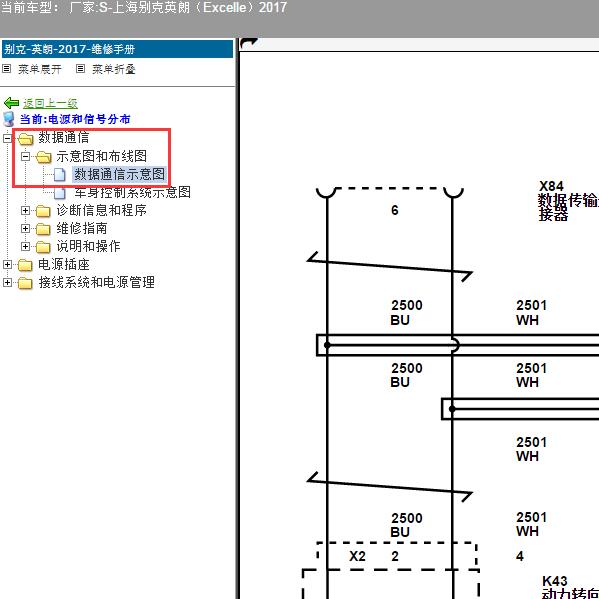Click the 维修指南 folder icon
Viewport: 599px width, 599px height.
[43, 229]
